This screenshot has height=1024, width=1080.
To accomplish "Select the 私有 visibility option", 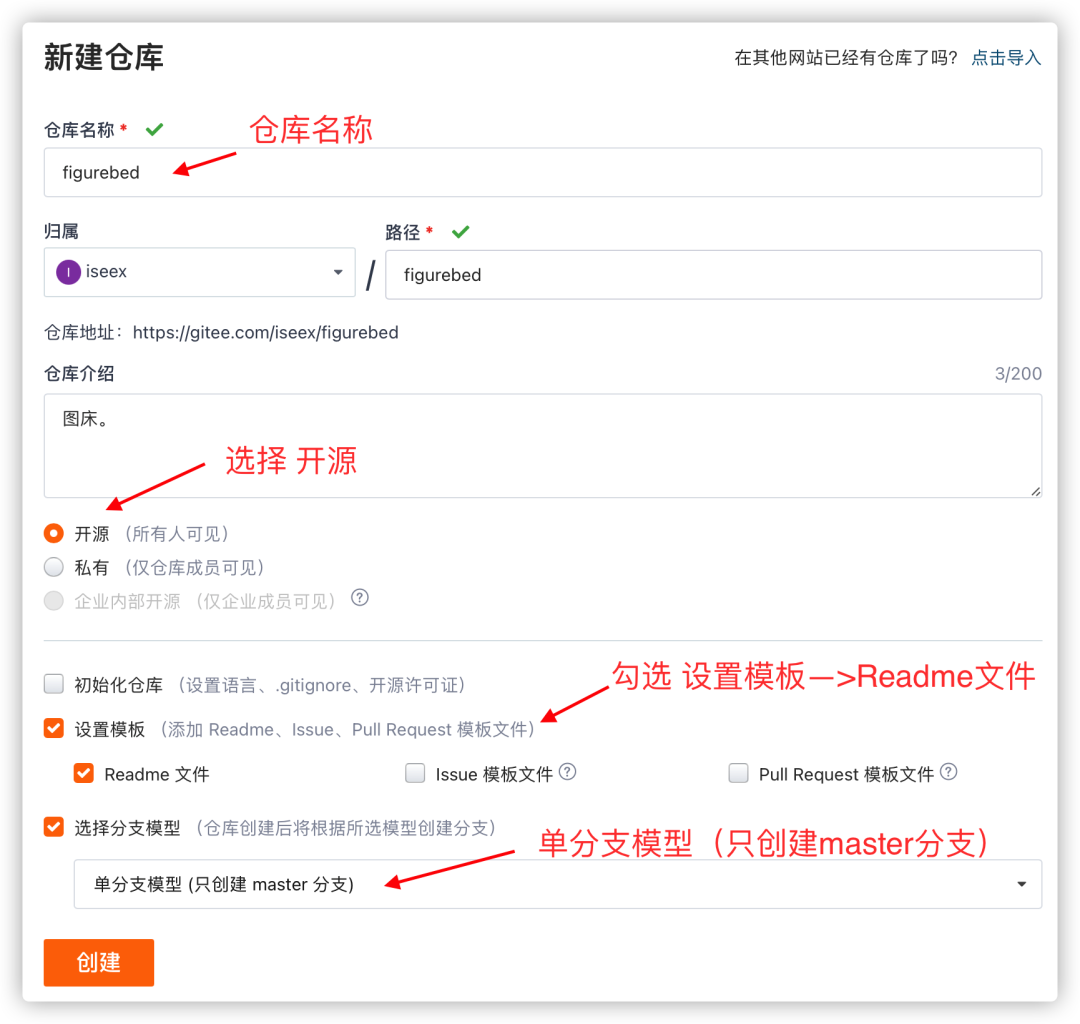I will tap(53, 567).
